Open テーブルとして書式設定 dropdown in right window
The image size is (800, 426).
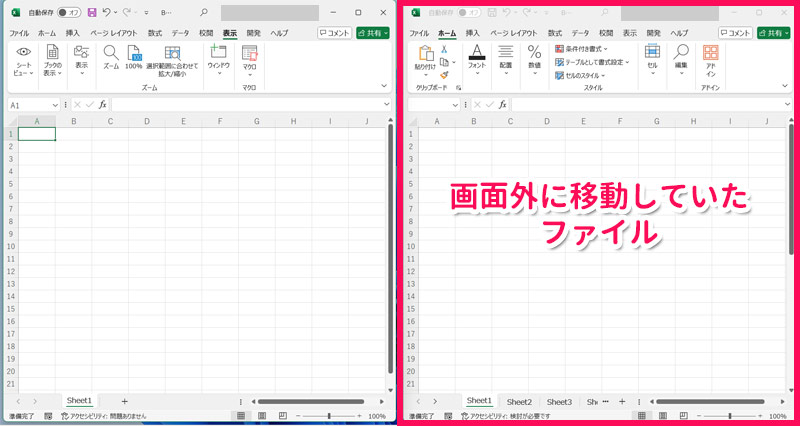tap(592, 62)
